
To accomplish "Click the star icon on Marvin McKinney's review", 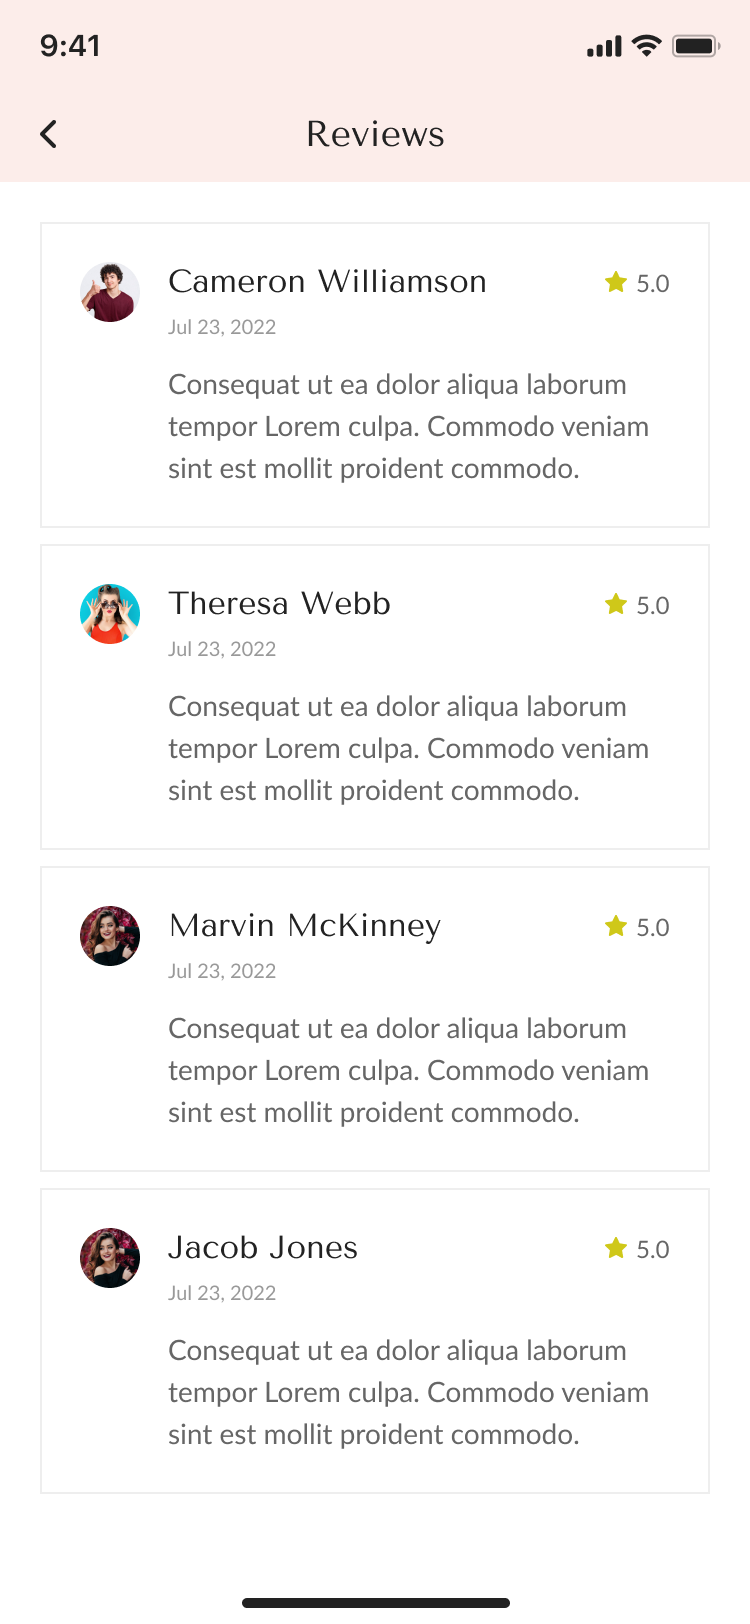I will tap(616, 927).
